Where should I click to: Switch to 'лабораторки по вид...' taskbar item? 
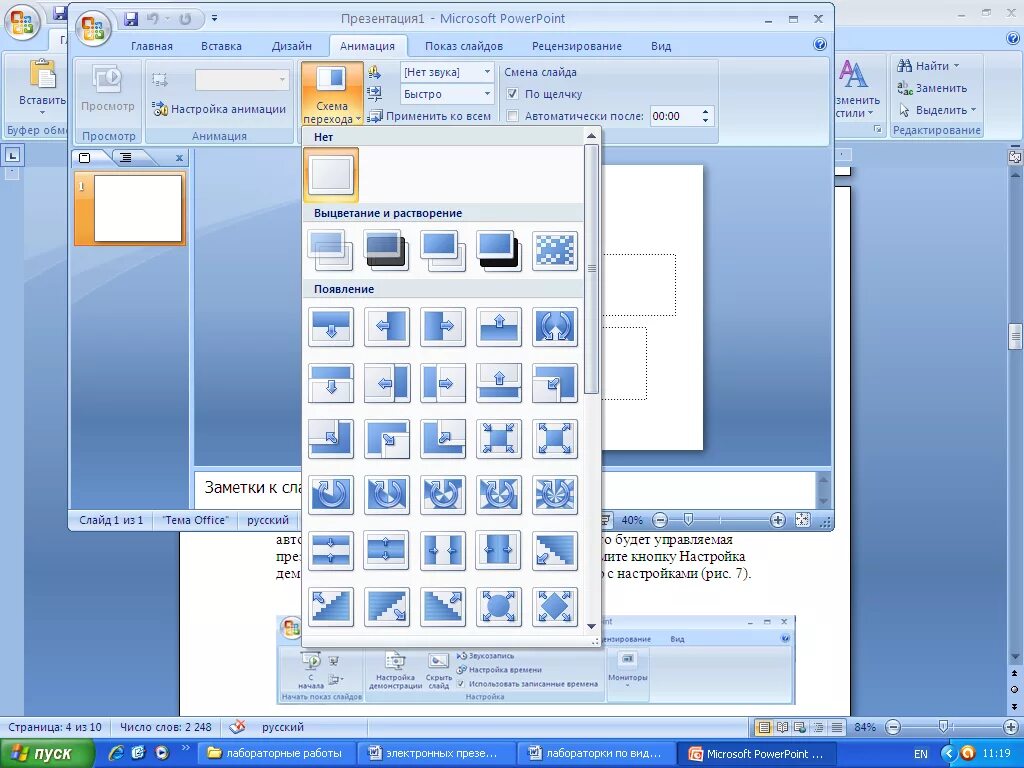pos(596,753)
